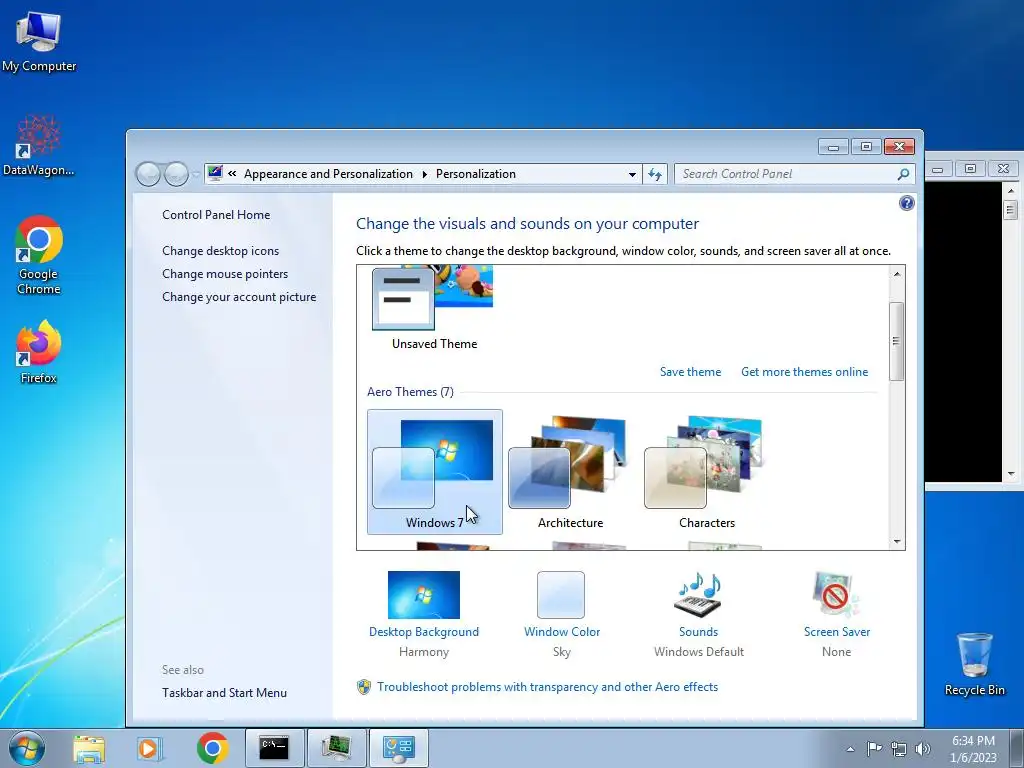1024x768 pixels.
Task: Open Change desktop icons
Action: [221, 251]
